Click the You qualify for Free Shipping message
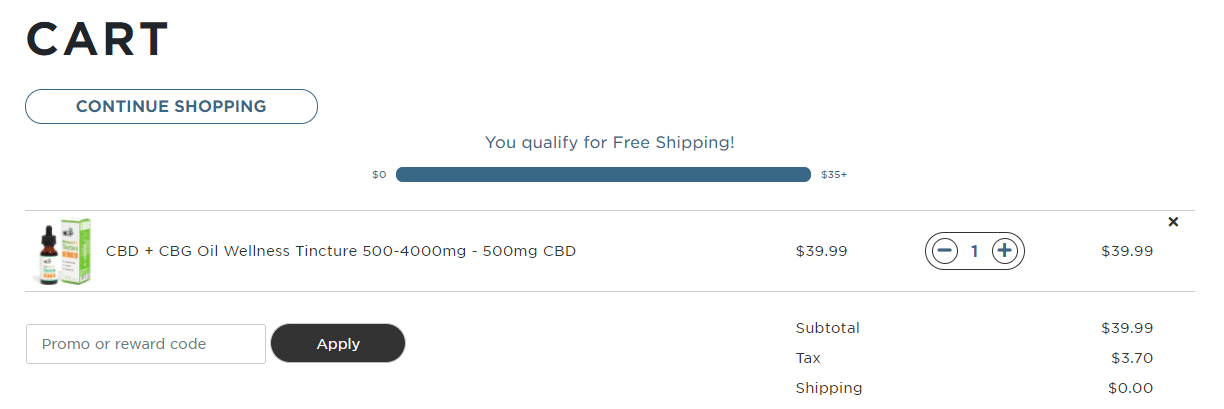The image size is (1224, 409). 610,143
